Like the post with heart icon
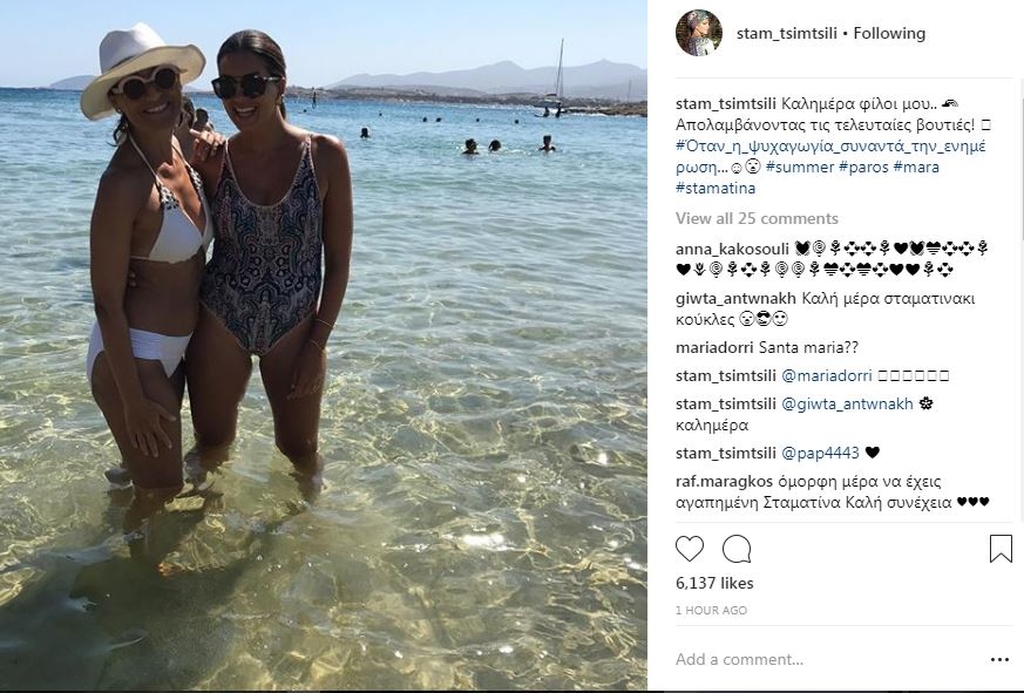This screenshot has height=693, width=1024. 689,549
